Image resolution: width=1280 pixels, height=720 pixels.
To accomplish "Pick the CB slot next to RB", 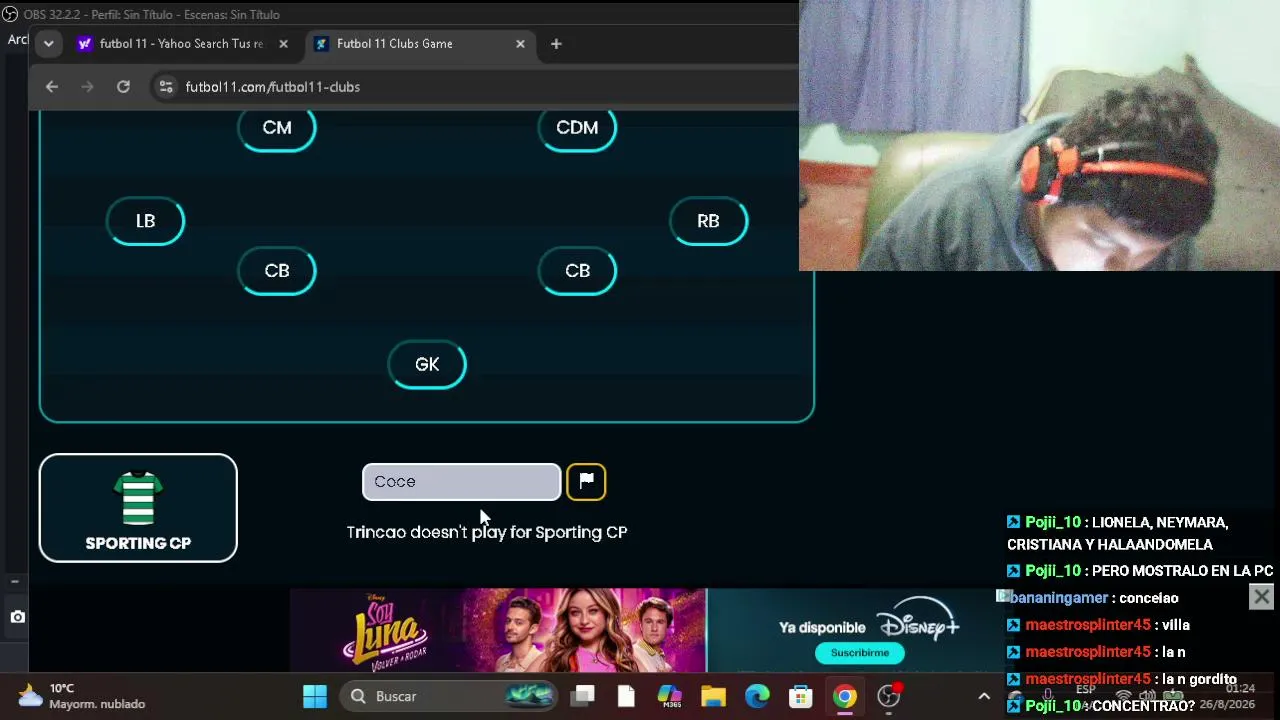I will [577, 271].
